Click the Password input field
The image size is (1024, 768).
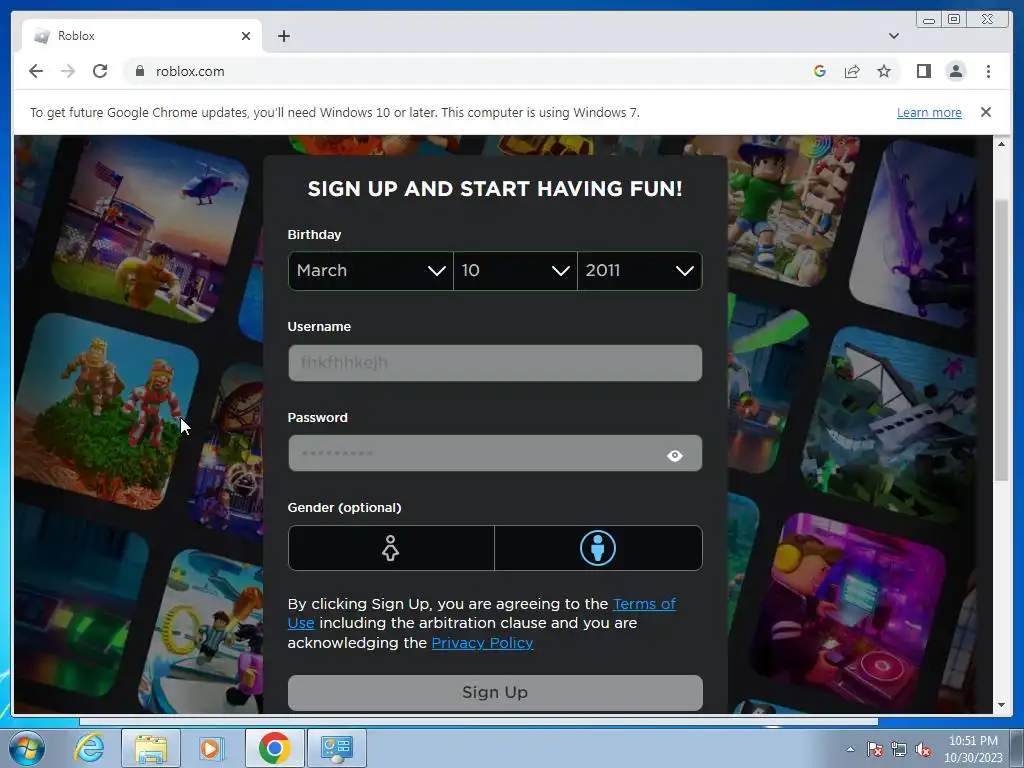click(495, 453)
